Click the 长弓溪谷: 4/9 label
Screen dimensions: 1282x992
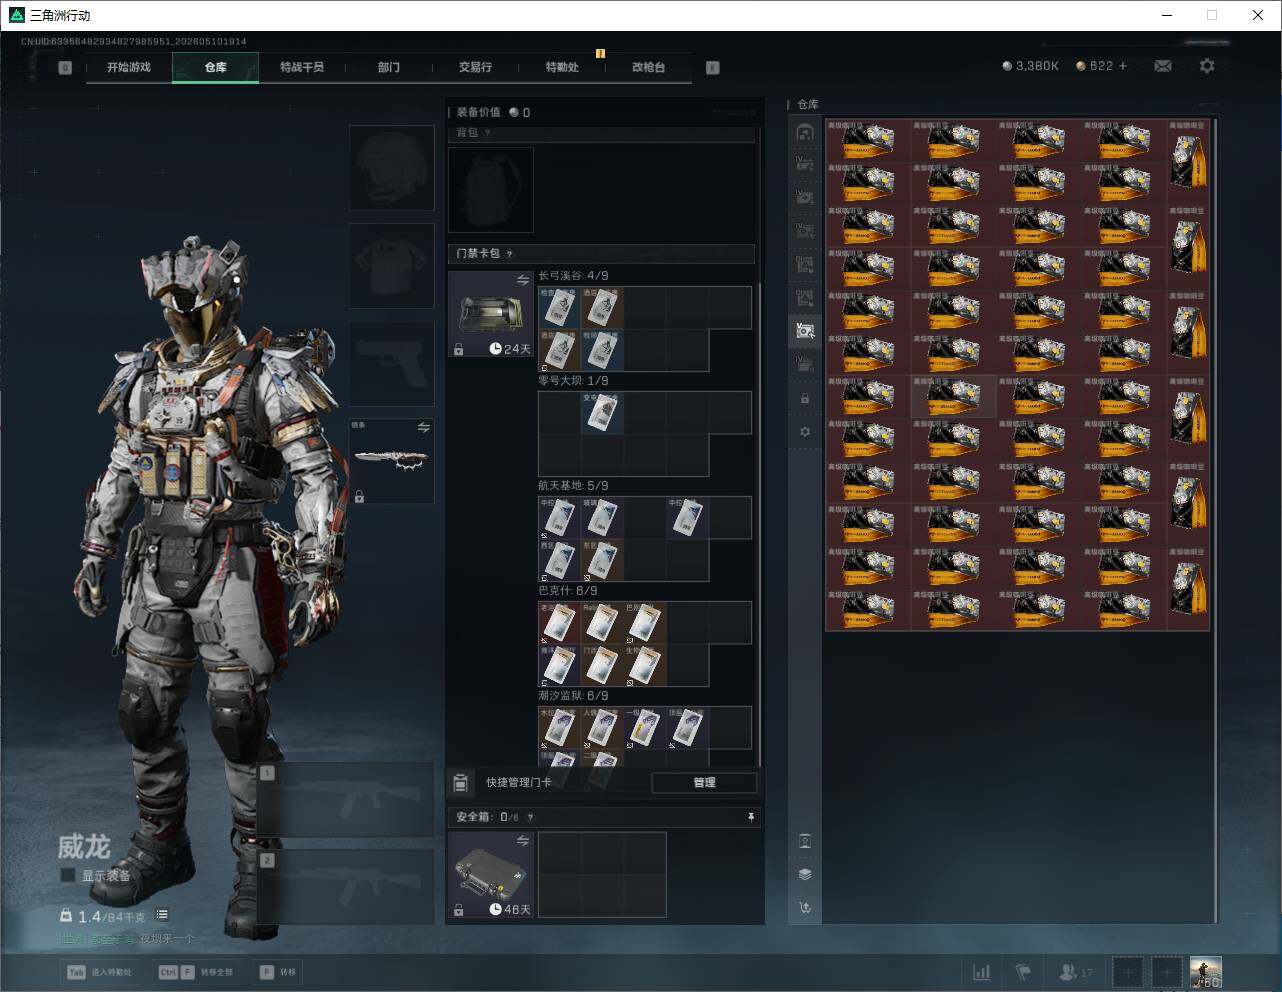[x=573, y=275]
